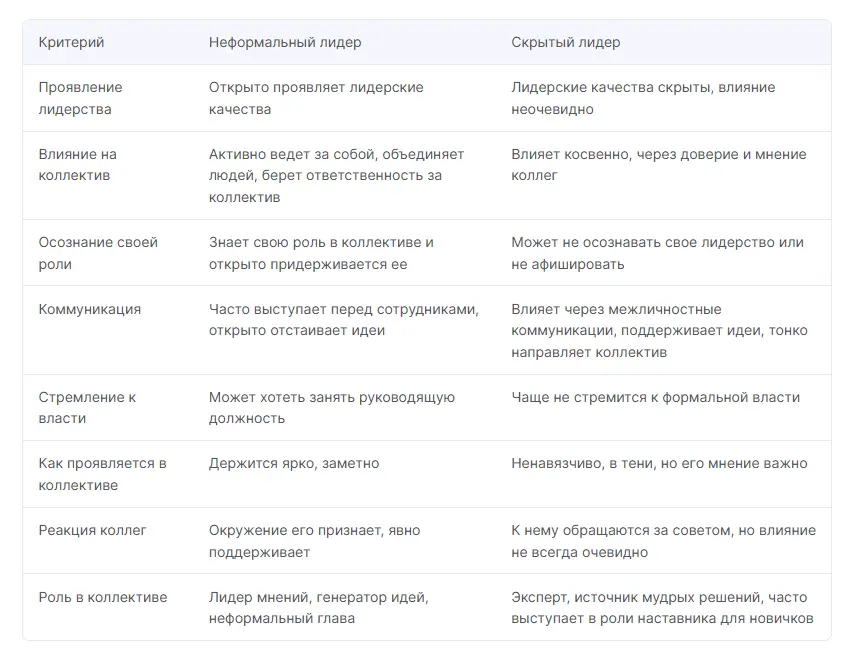Click the "Как проявляется в коллективе" row label
The image size is (854, 659).
click(102, 474)
